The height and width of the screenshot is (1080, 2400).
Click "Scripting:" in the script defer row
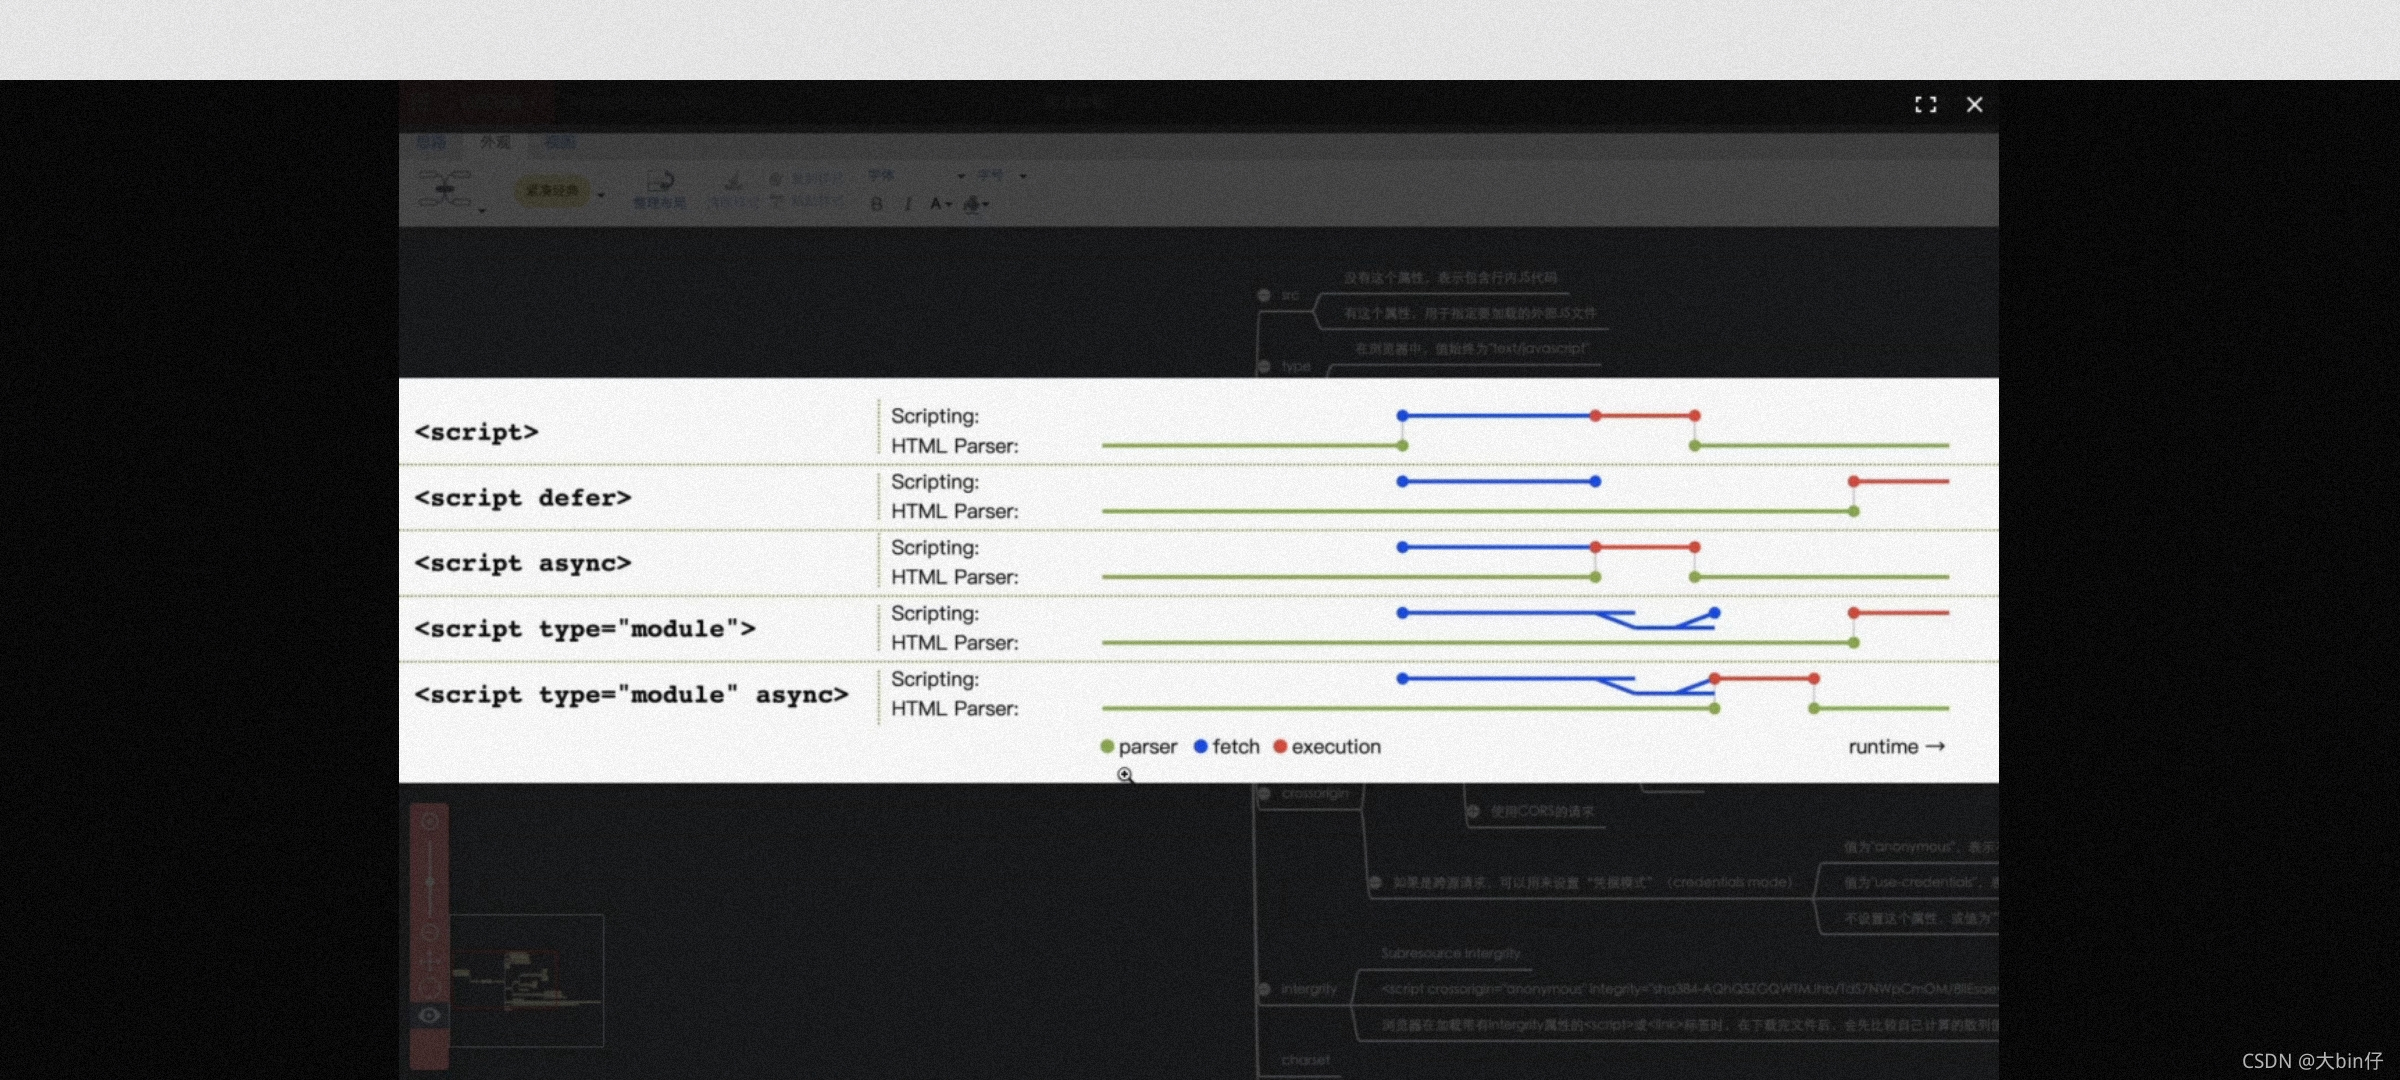(x=935, y=482)
